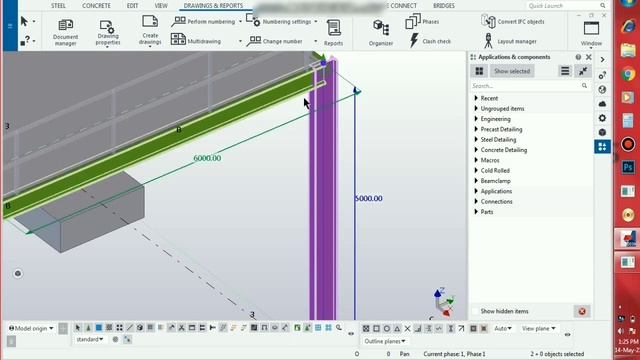Open the Organizer

(381, 33)
